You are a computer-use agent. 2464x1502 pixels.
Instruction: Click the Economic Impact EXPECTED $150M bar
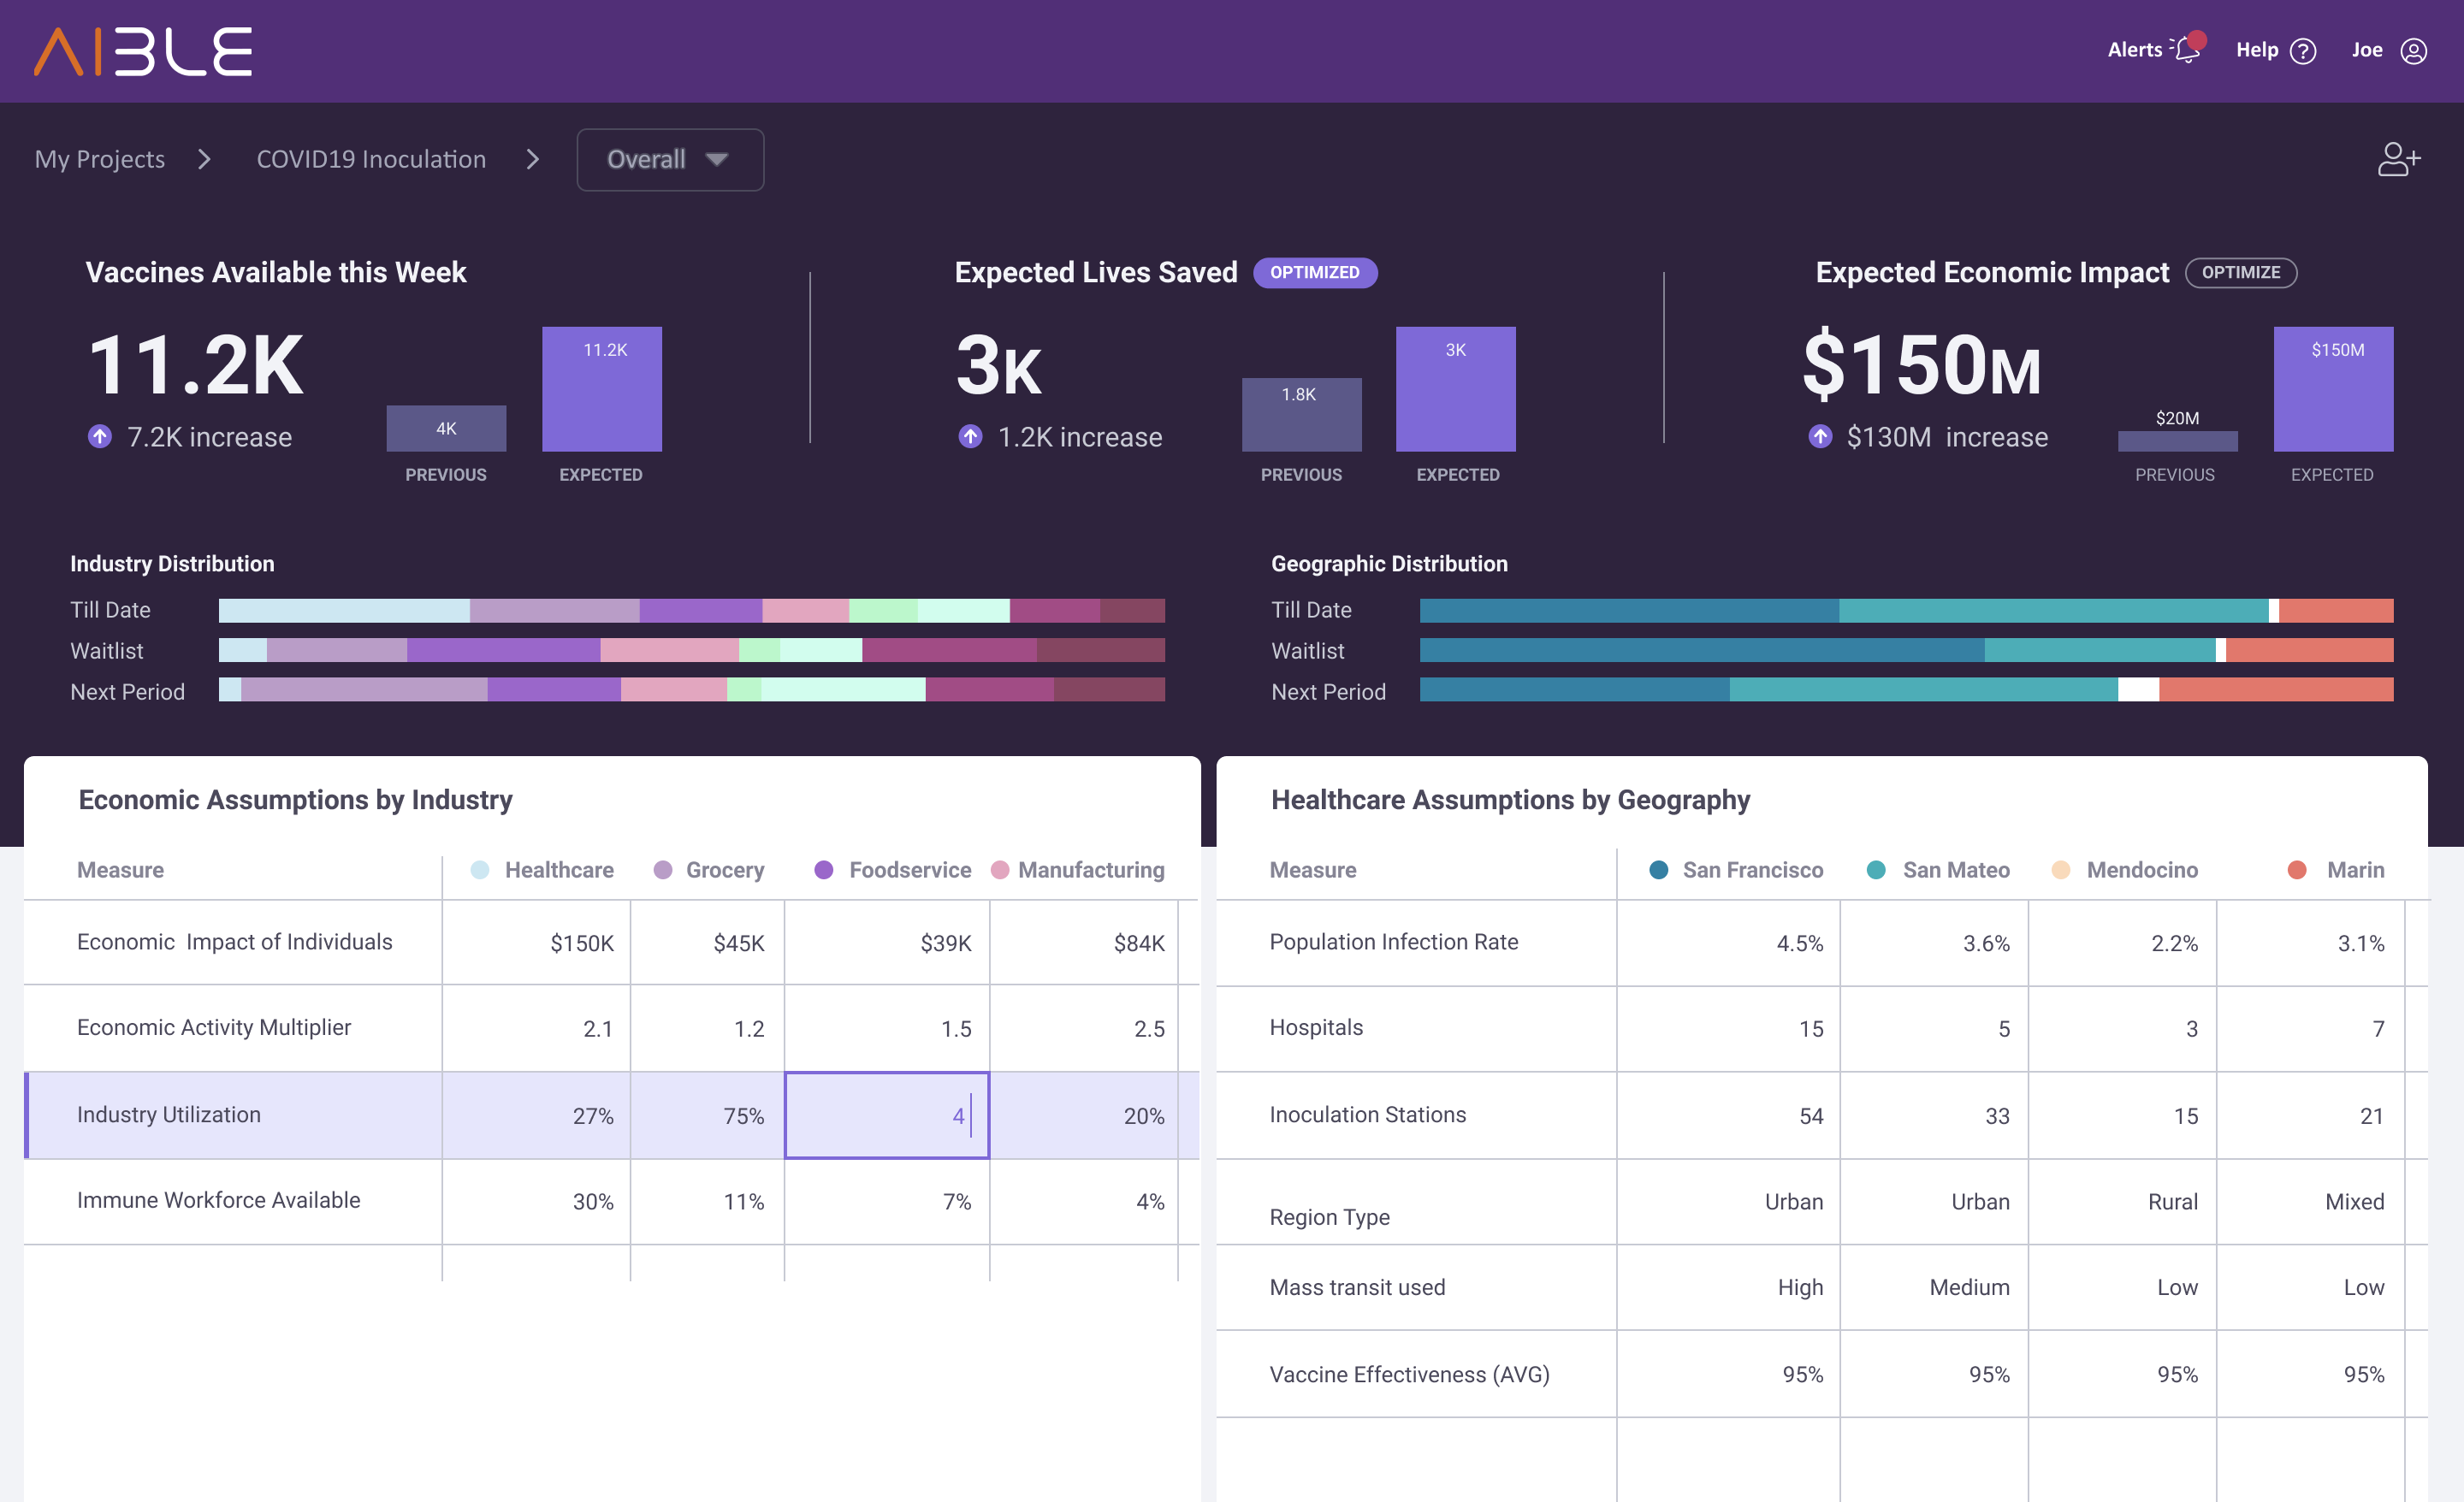(x=2334, y=389)
